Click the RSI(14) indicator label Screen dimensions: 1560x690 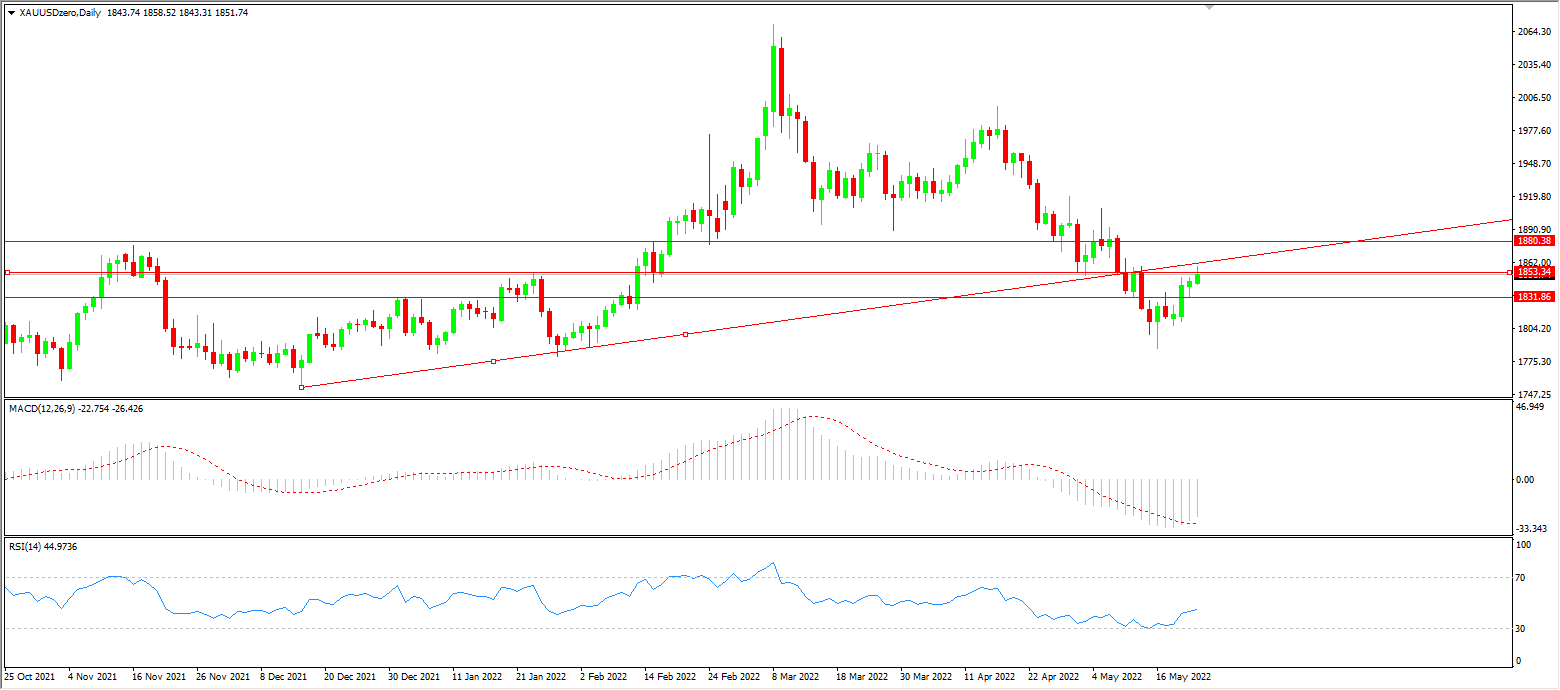coord(27,546)
